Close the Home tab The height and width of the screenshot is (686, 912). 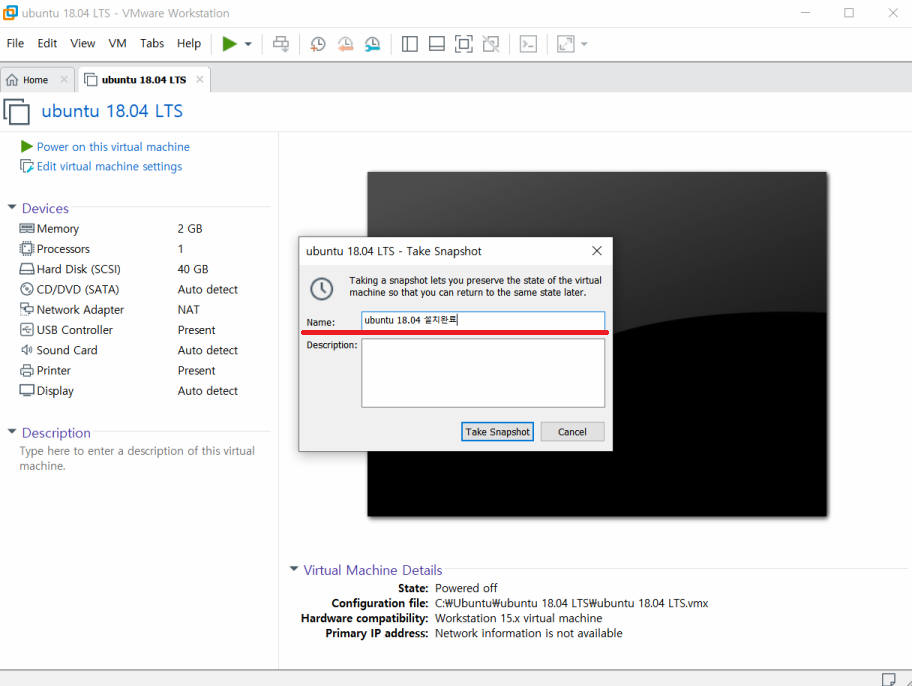[x=64, y=79]
